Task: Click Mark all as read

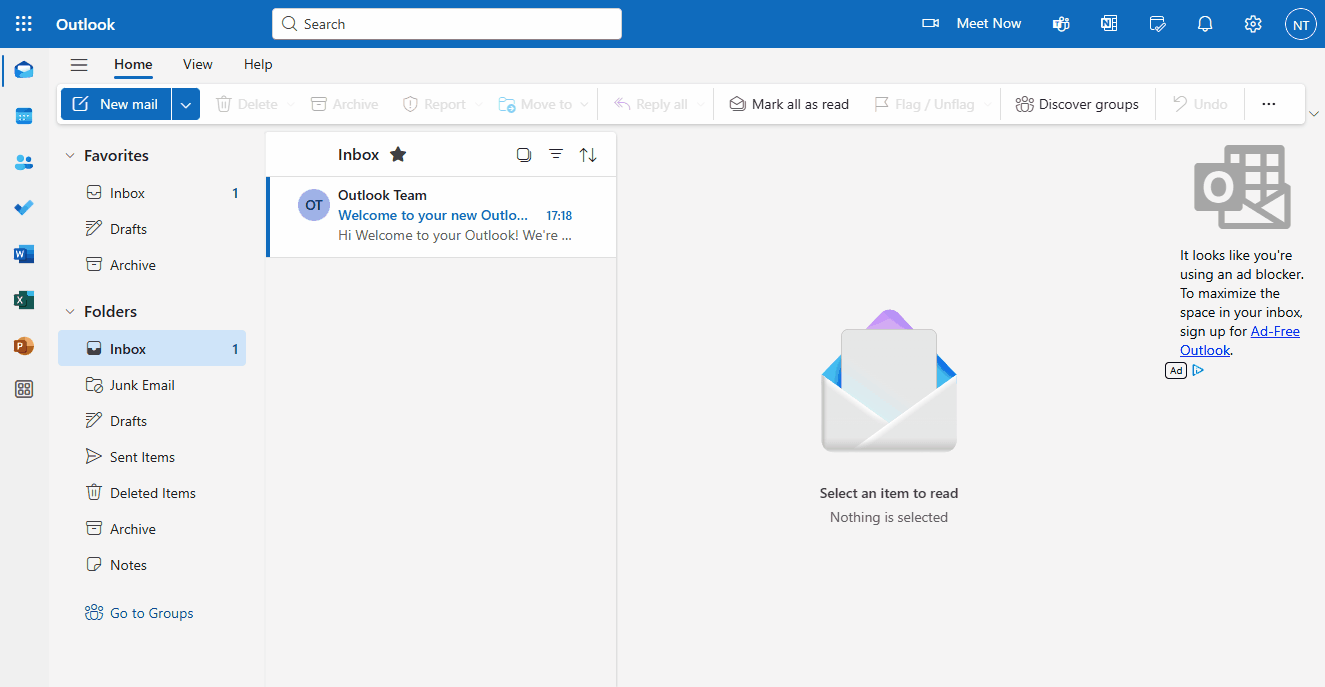Action: coord(789,104)
